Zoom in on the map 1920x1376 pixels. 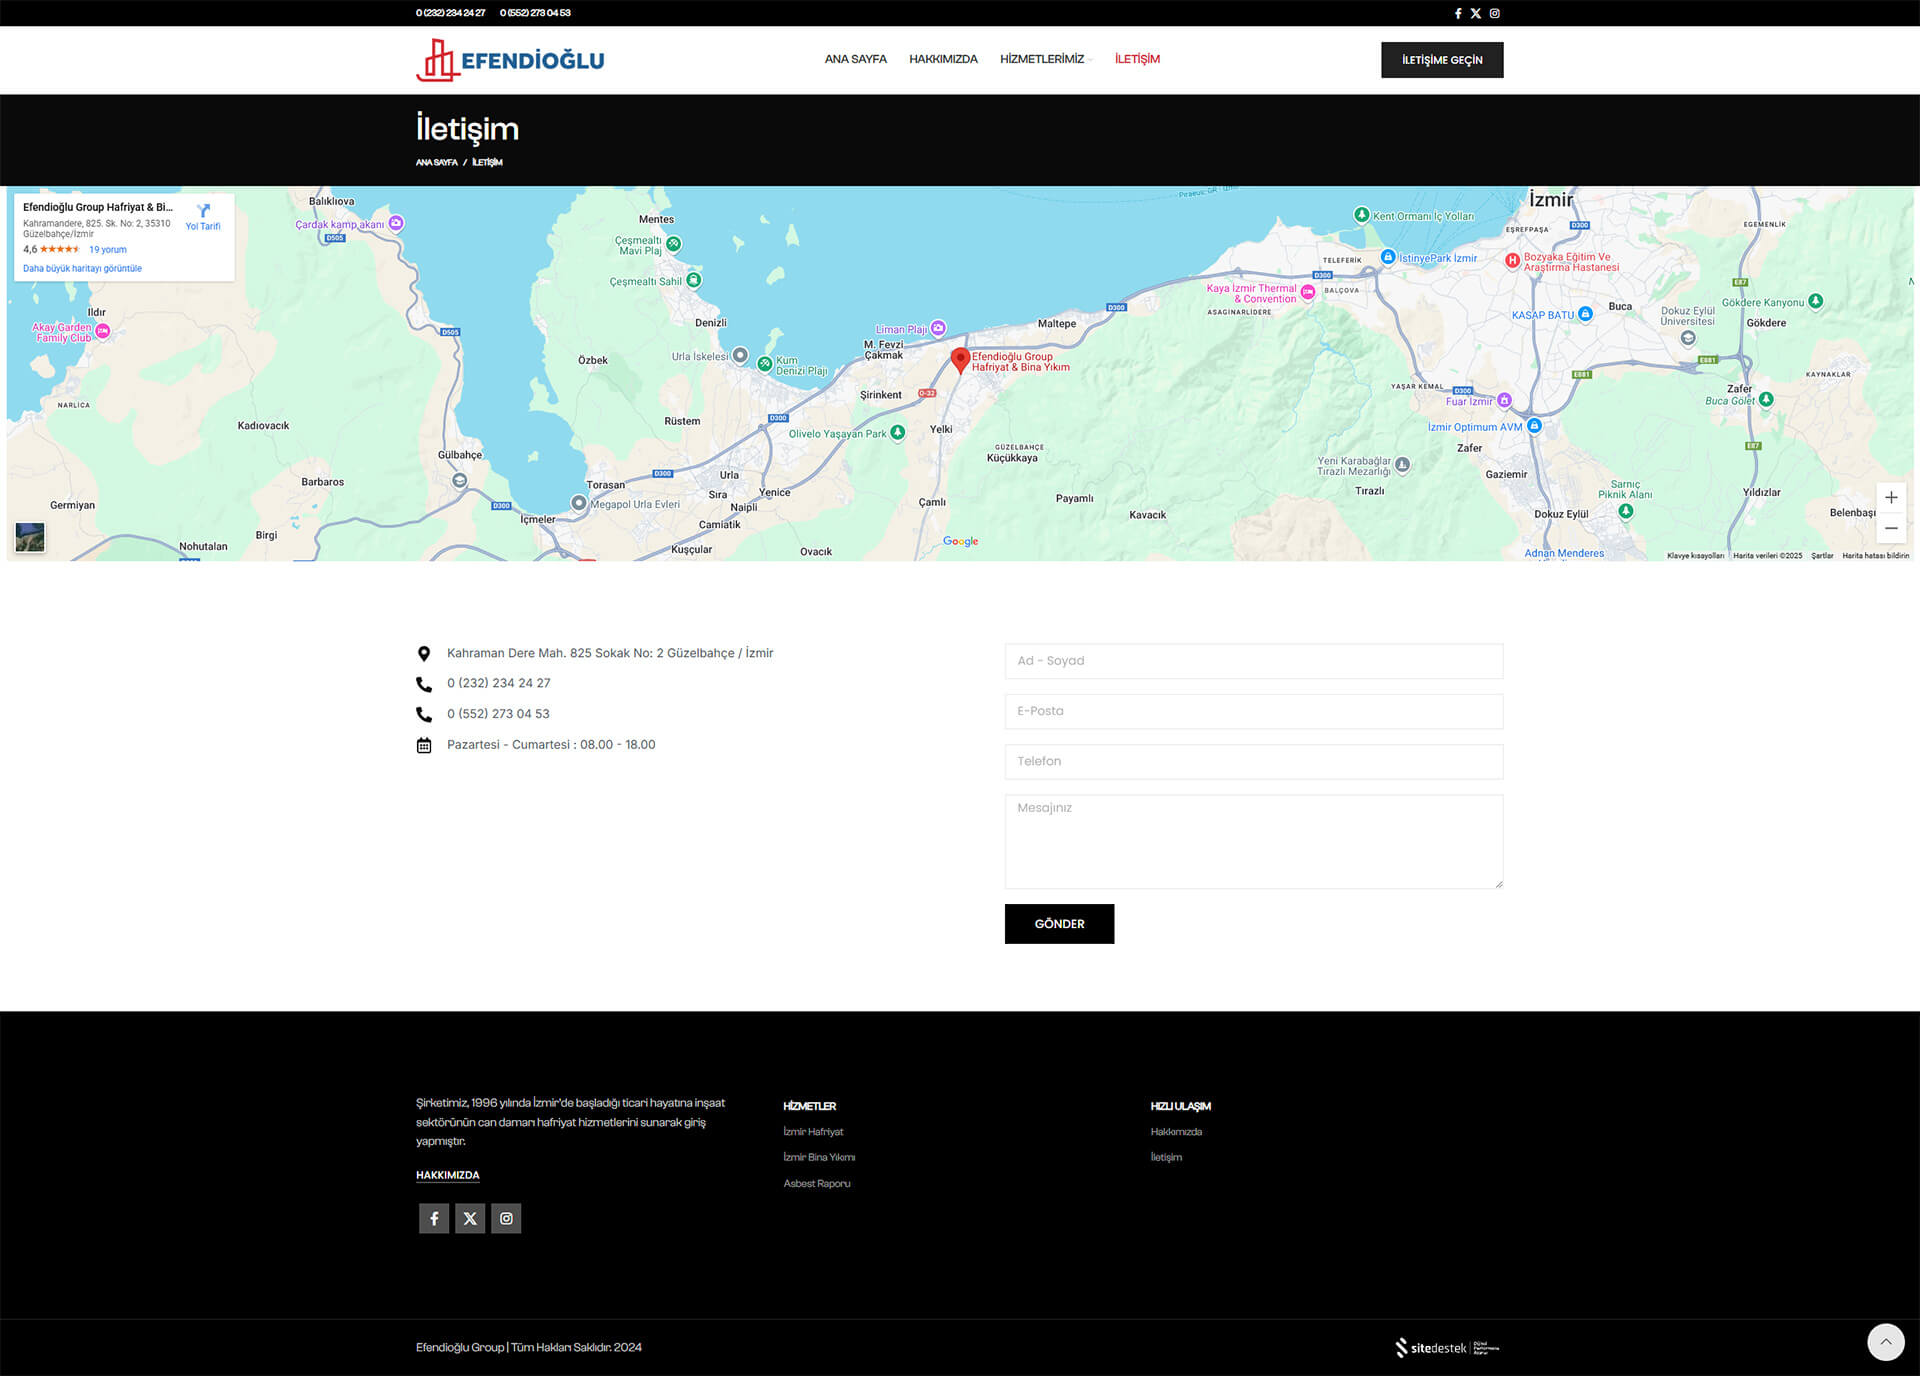point(1890,497)
